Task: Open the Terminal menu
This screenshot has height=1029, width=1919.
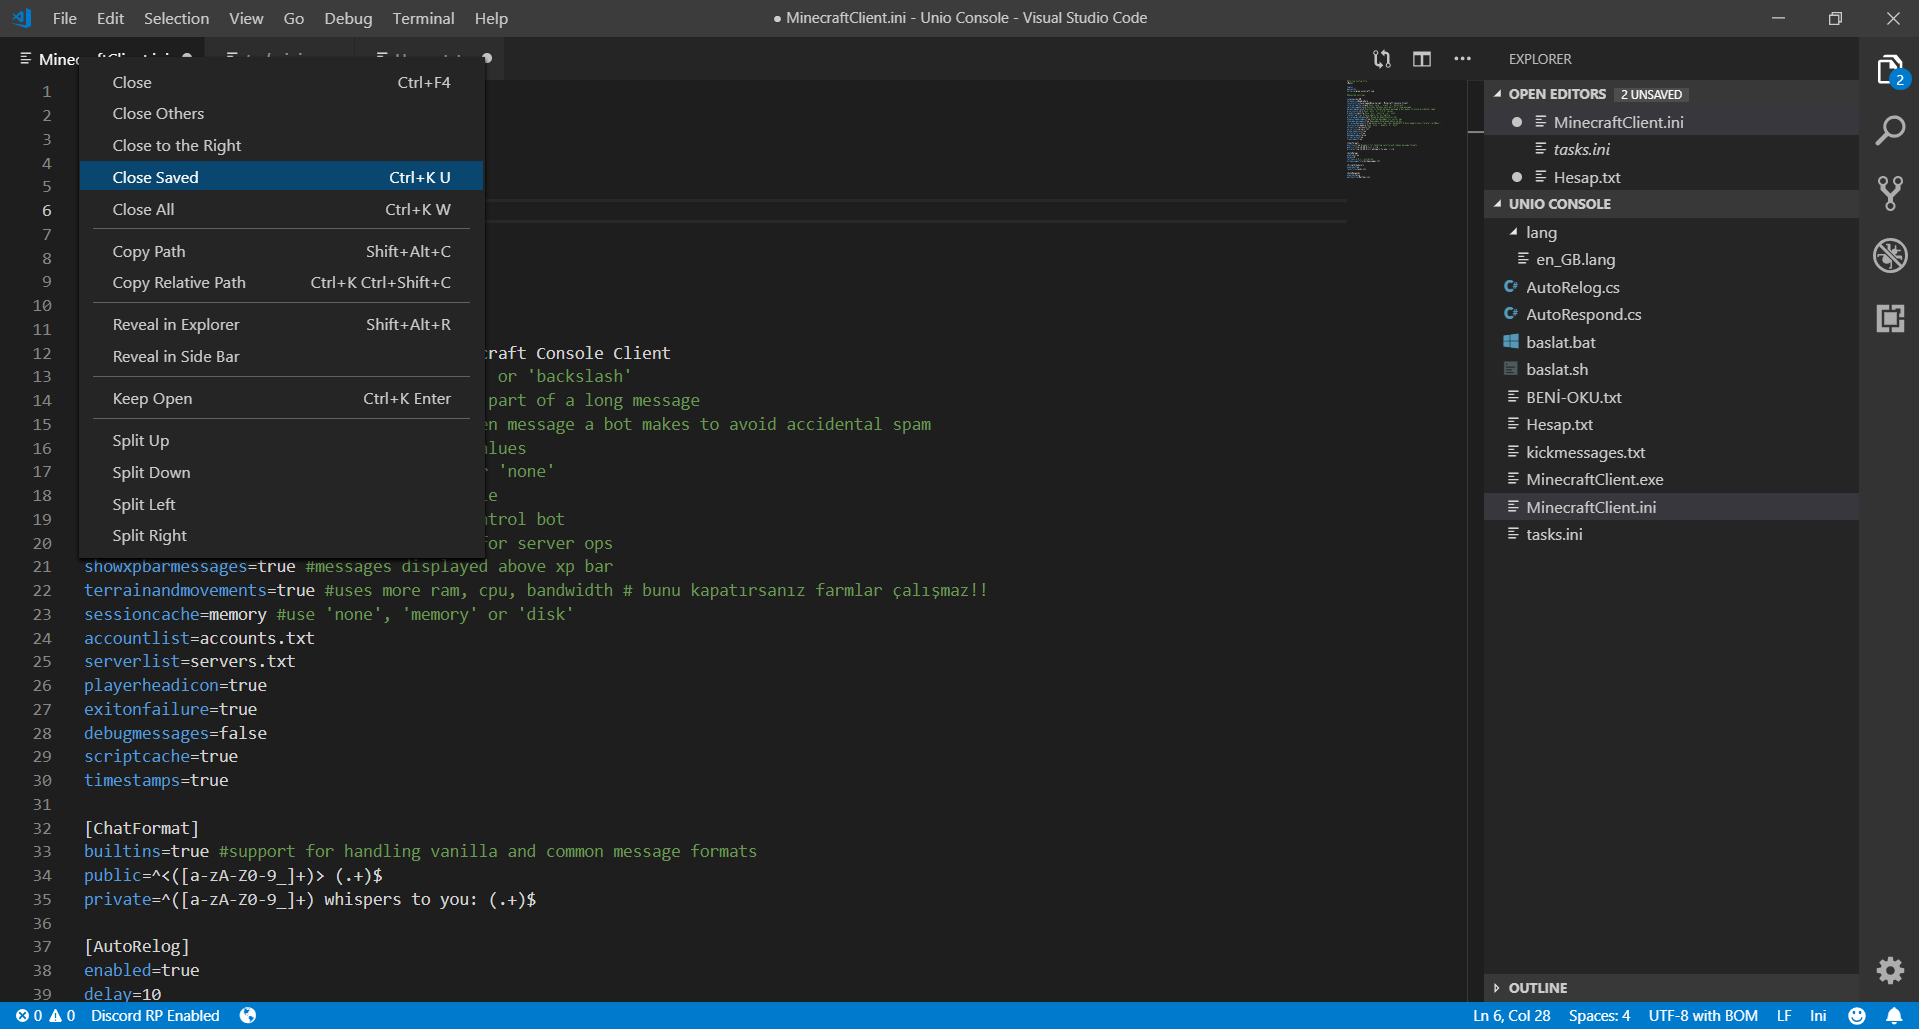Action: 423,18
